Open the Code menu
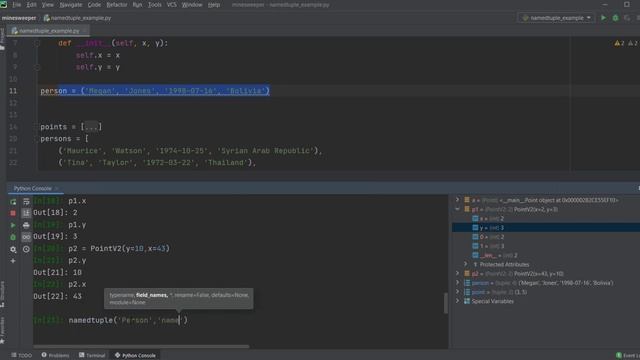Viewport: 640px width, 360px height. [94, 5]
